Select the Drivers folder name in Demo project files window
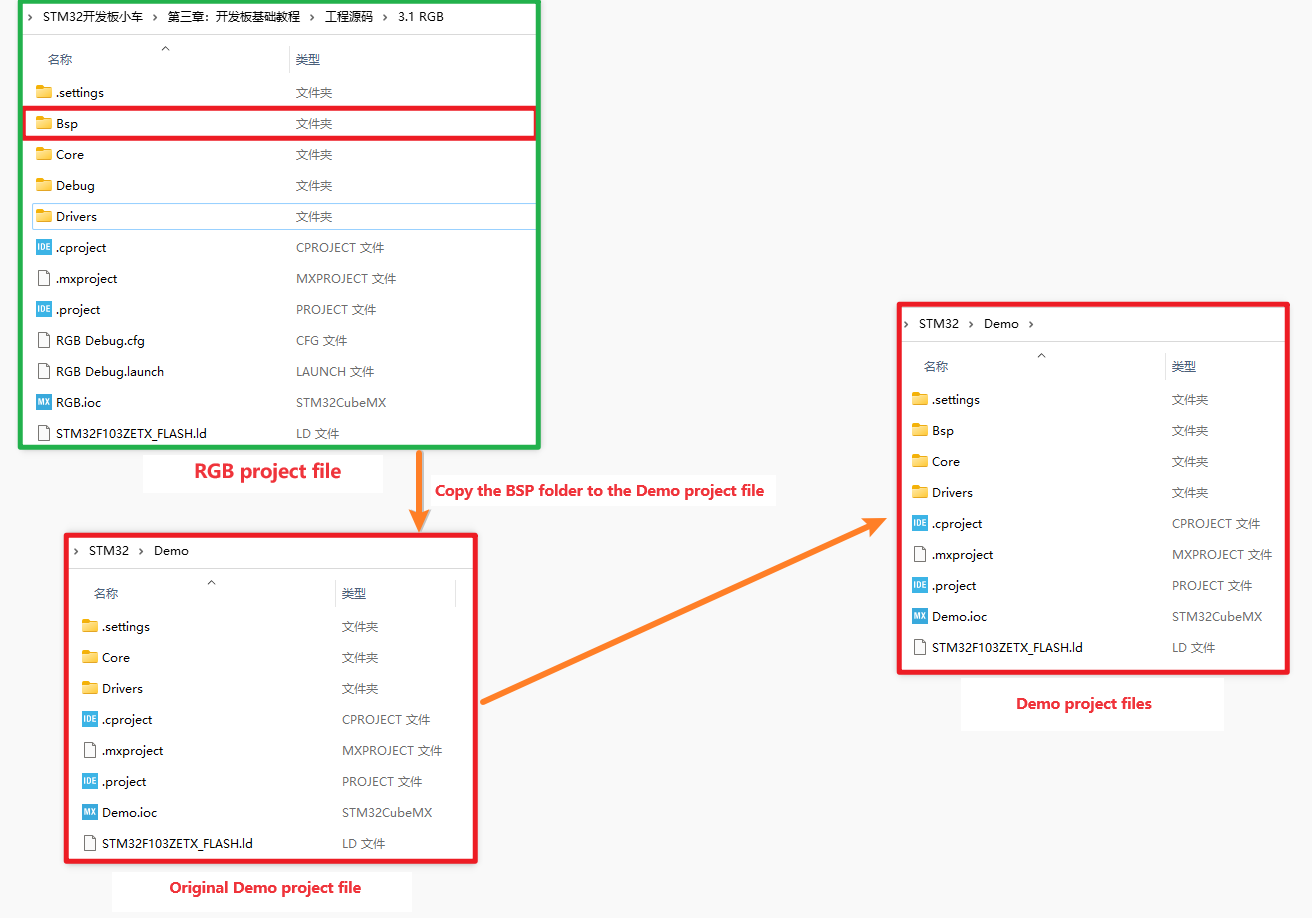This screenshot has height=918, width=1312. (x=952, y=492)
